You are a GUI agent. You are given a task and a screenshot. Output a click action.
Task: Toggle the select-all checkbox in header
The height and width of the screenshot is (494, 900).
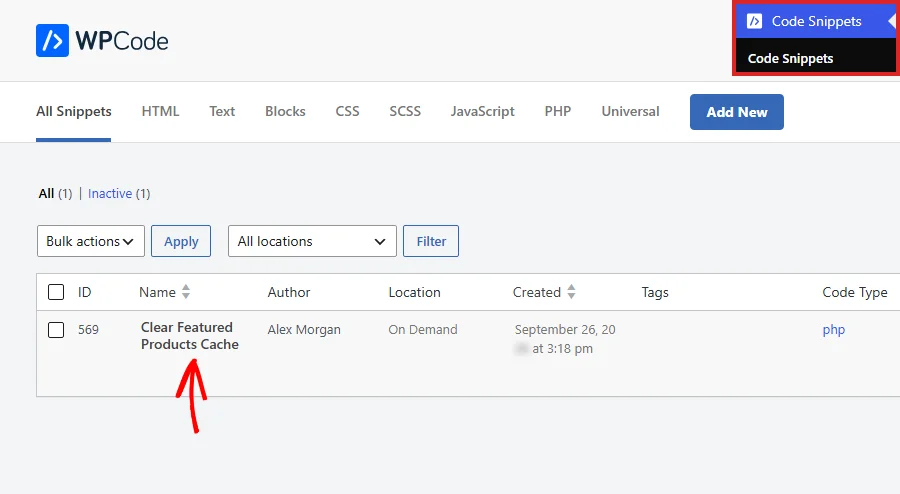(56, 292)
